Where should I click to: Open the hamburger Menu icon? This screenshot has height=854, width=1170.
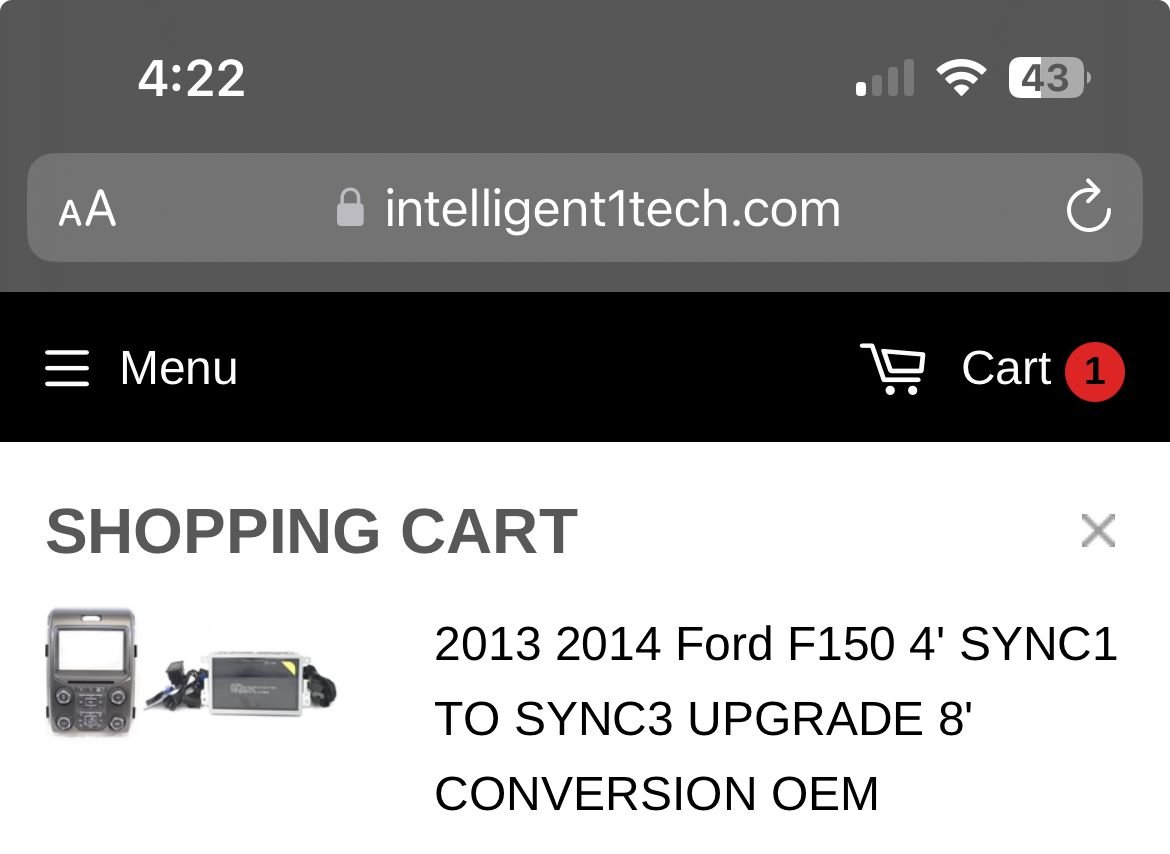pyautogui.click(x=66, y=368)
